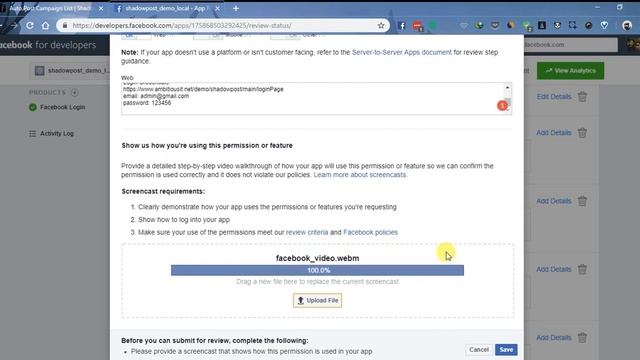Viewport: 640px width, 360px height.
Task: Open the review criteria link
Action: coord(307,232)
